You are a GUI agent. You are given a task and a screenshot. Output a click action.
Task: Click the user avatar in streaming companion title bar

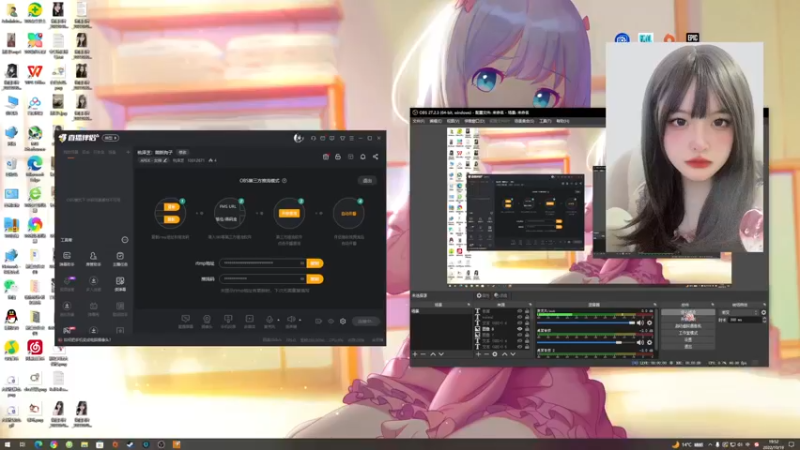point(298,138)
